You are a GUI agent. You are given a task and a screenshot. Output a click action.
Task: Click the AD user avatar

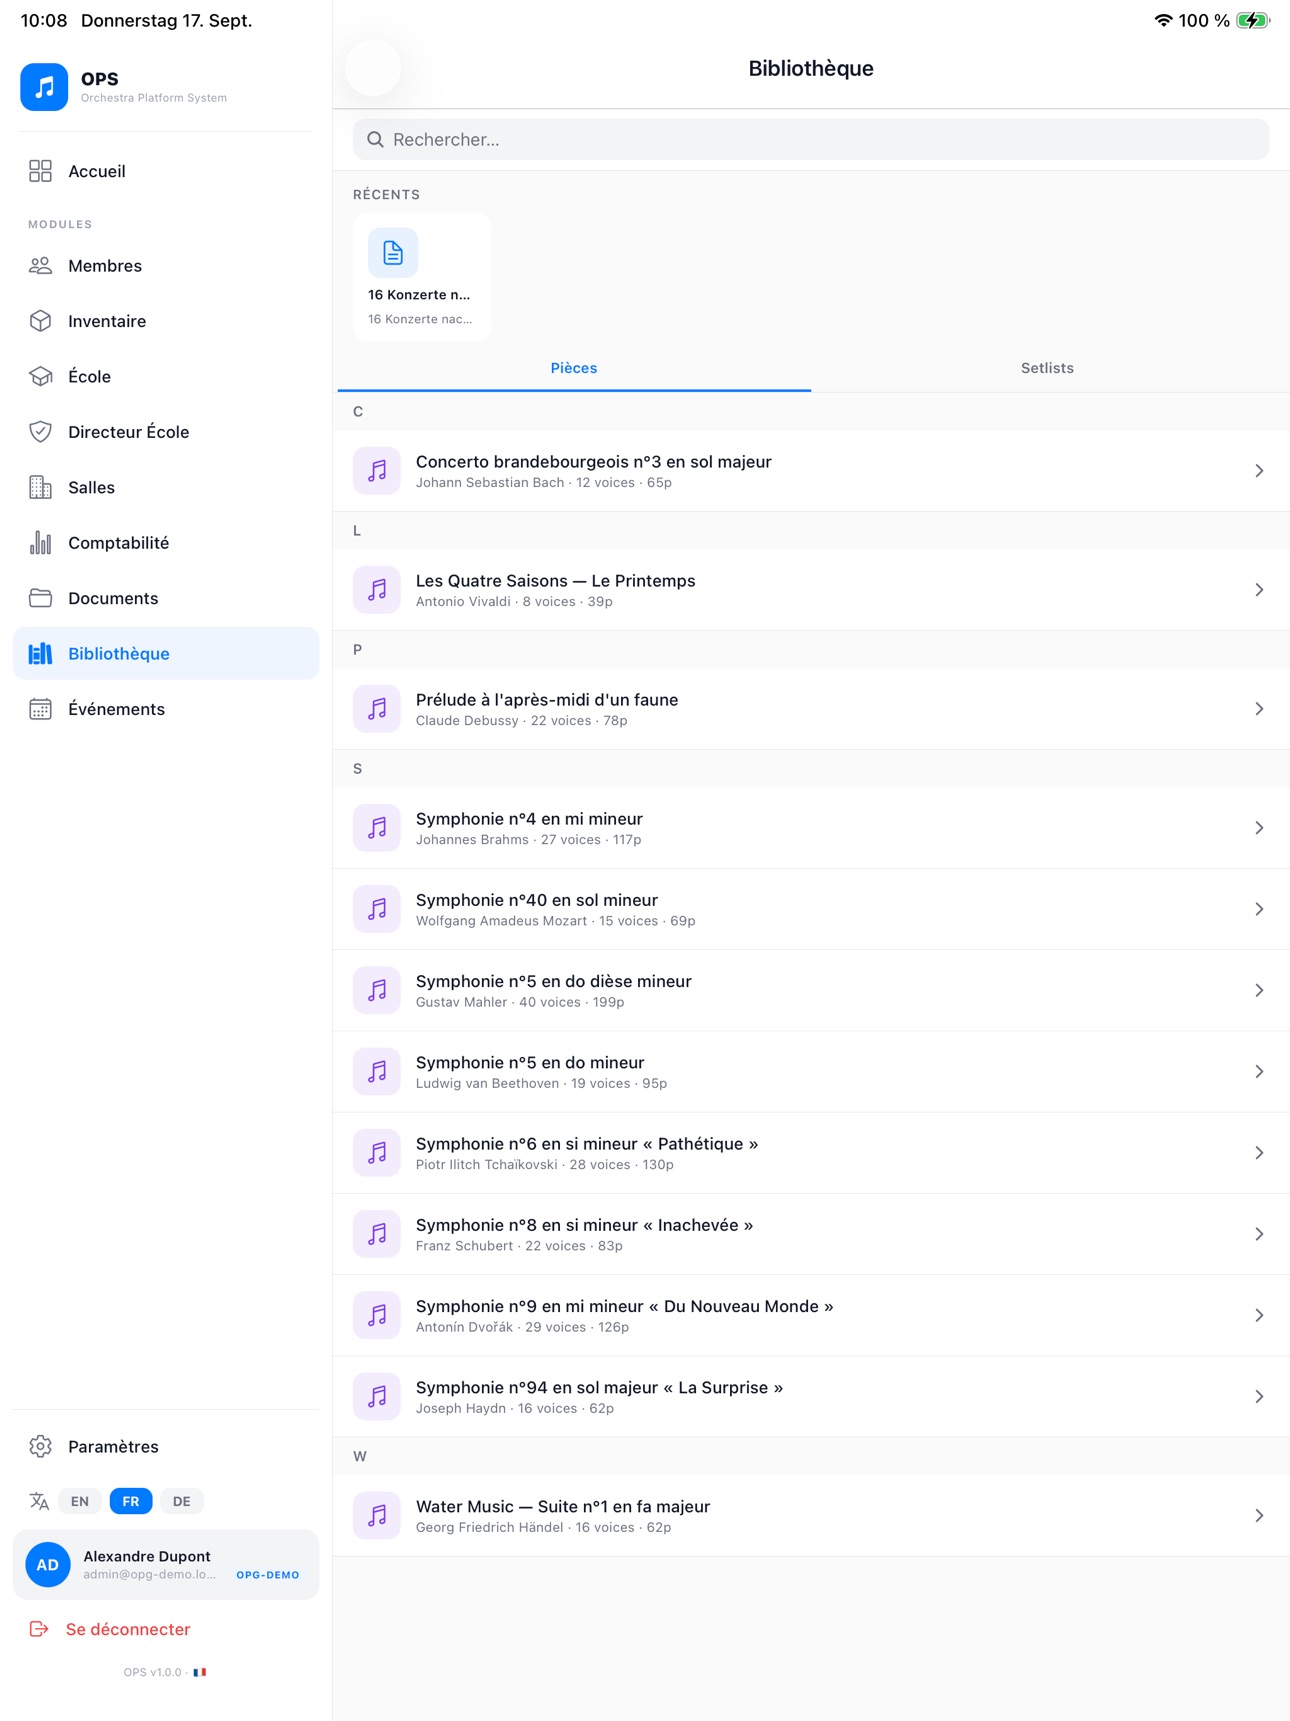click(x=48, y=1565)
